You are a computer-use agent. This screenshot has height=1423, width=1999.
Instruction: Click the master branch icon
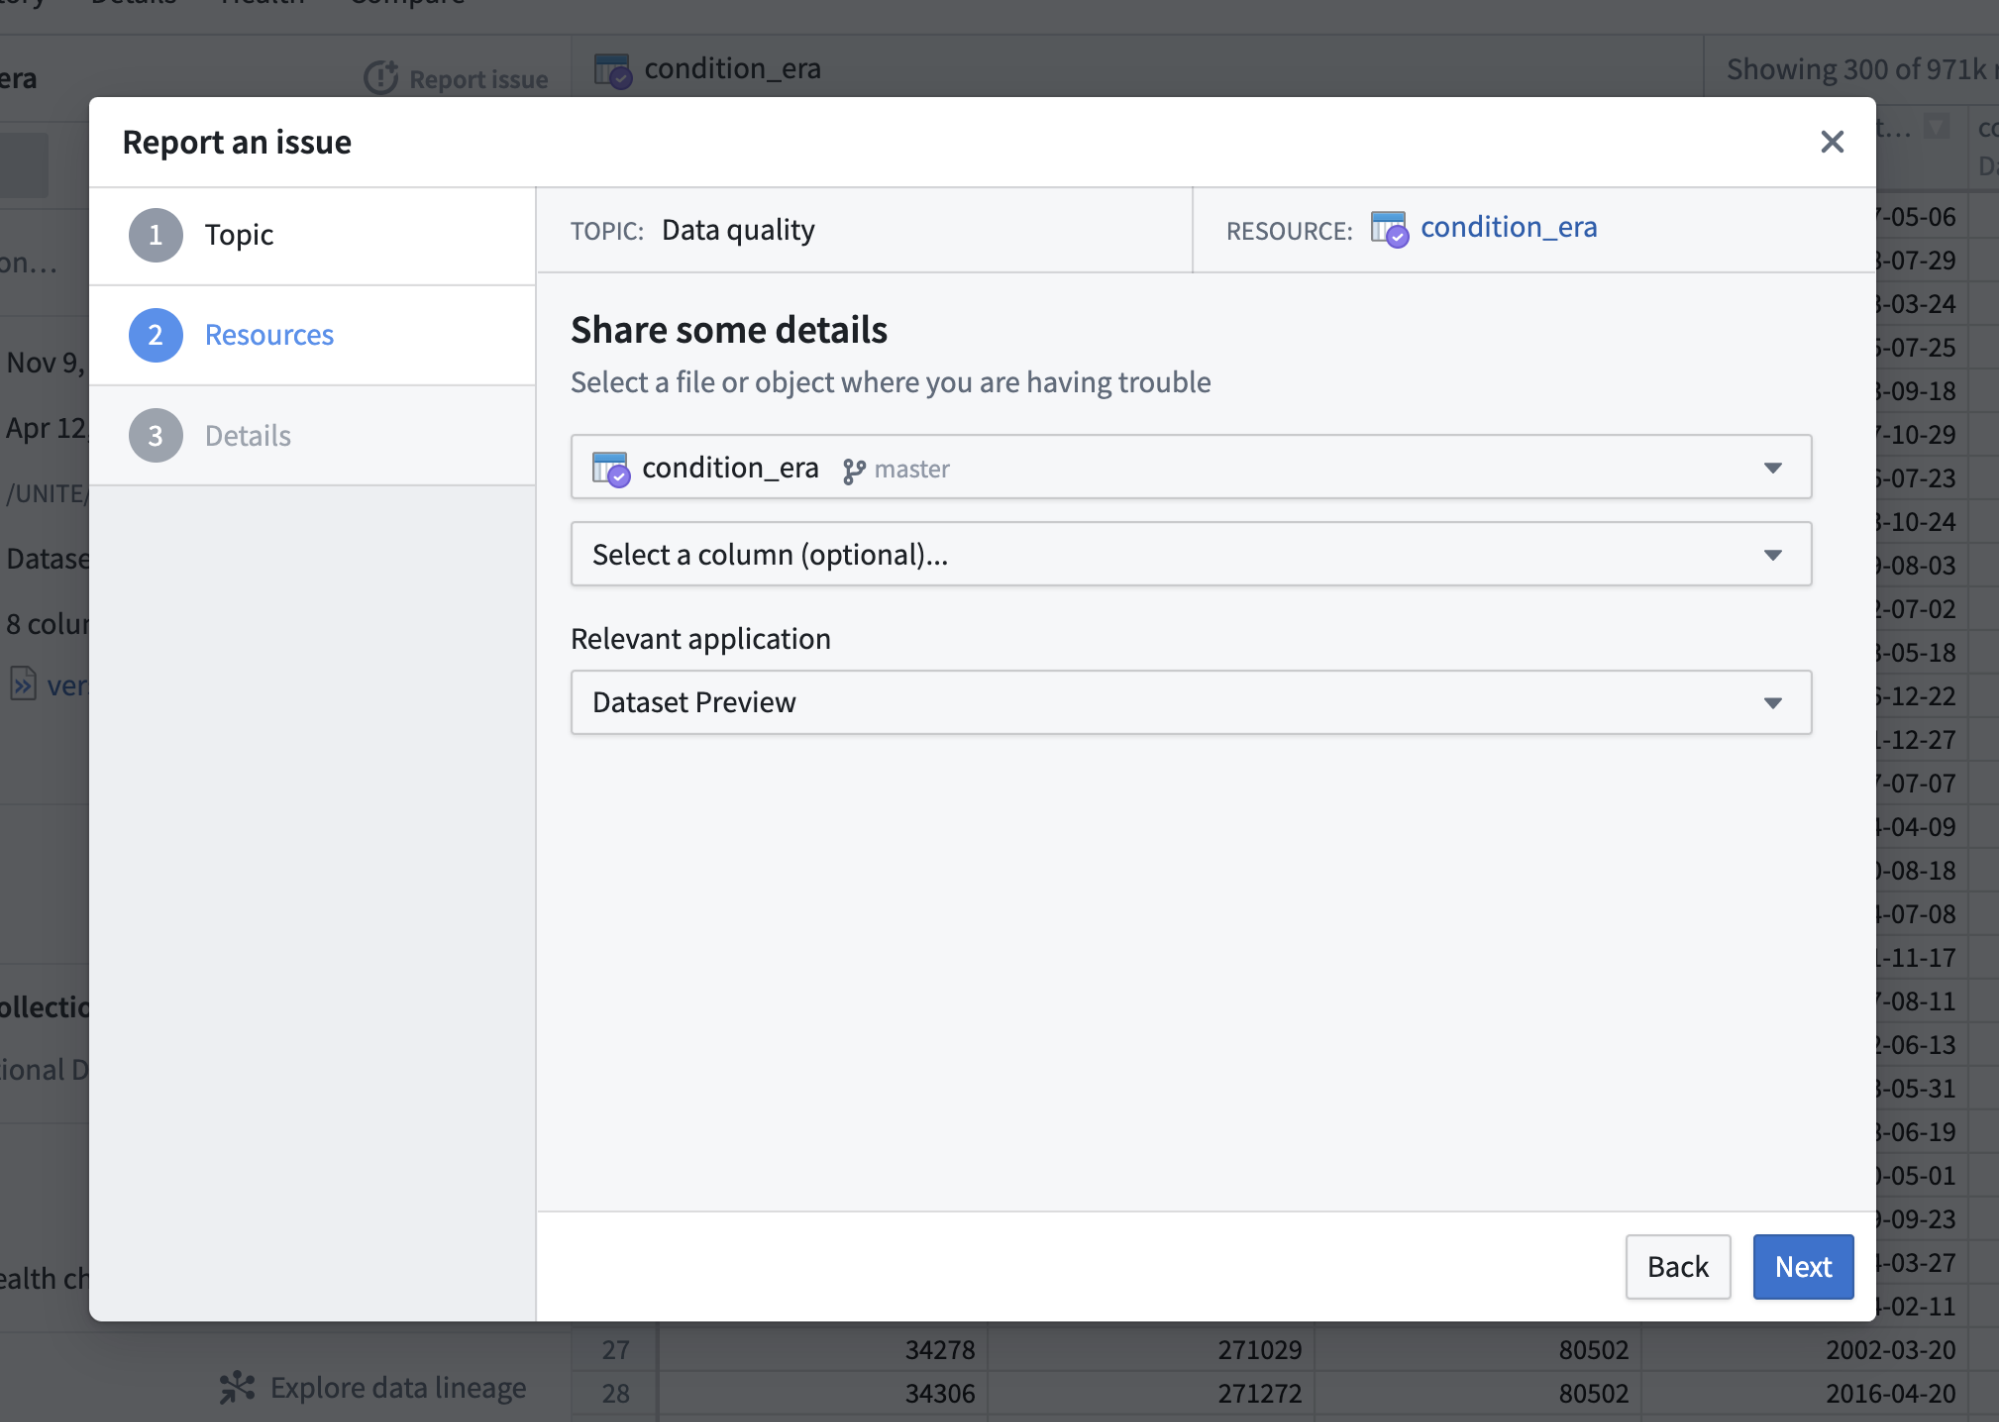pyautogui.click(x=853, y=470)
